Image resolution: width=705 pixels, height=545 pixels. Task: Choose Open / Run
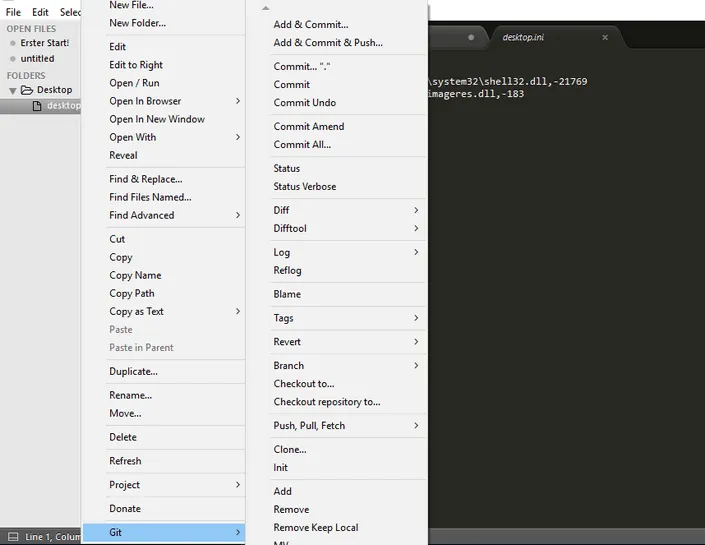tap(134, 83)
